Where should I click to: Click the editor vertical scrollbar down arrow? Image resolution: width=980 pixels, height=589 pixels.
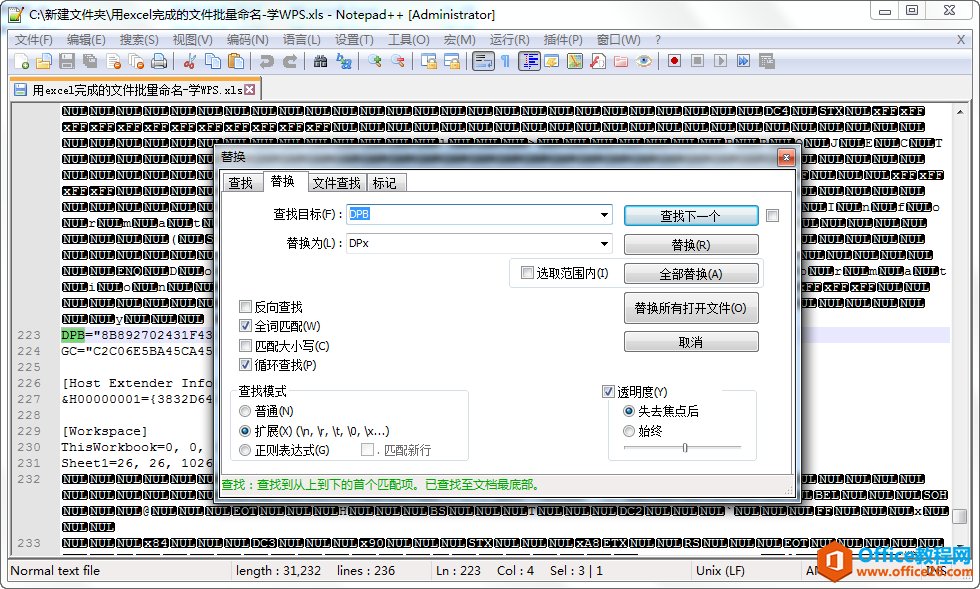(960, 545)
